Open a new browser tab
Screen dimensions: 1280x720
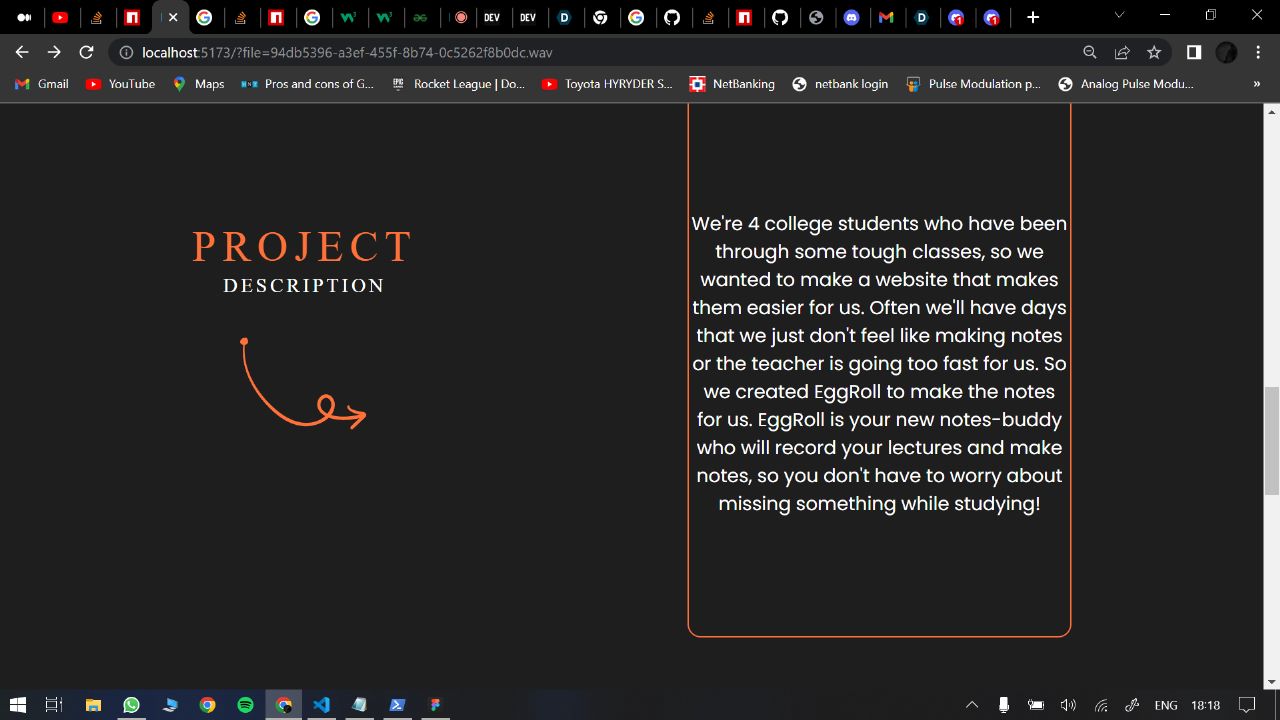1033,17
